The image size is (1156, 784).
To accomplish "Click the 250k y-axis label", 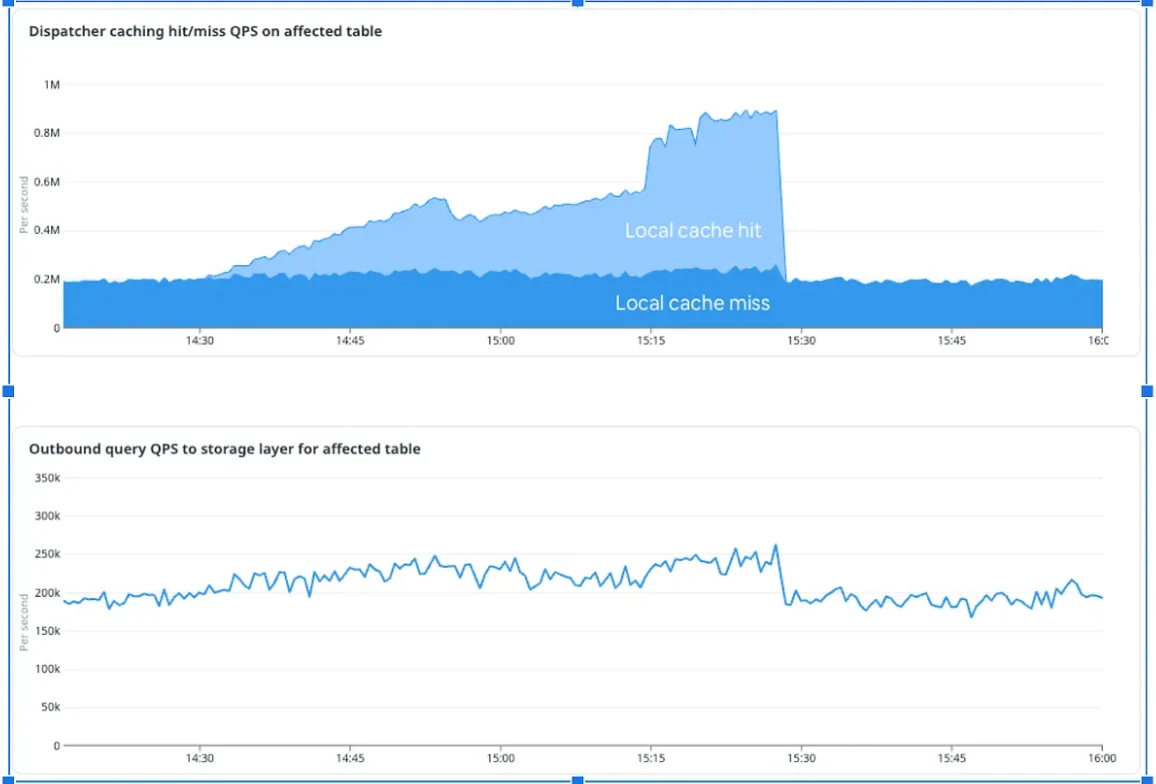I will tap(47, 555).
